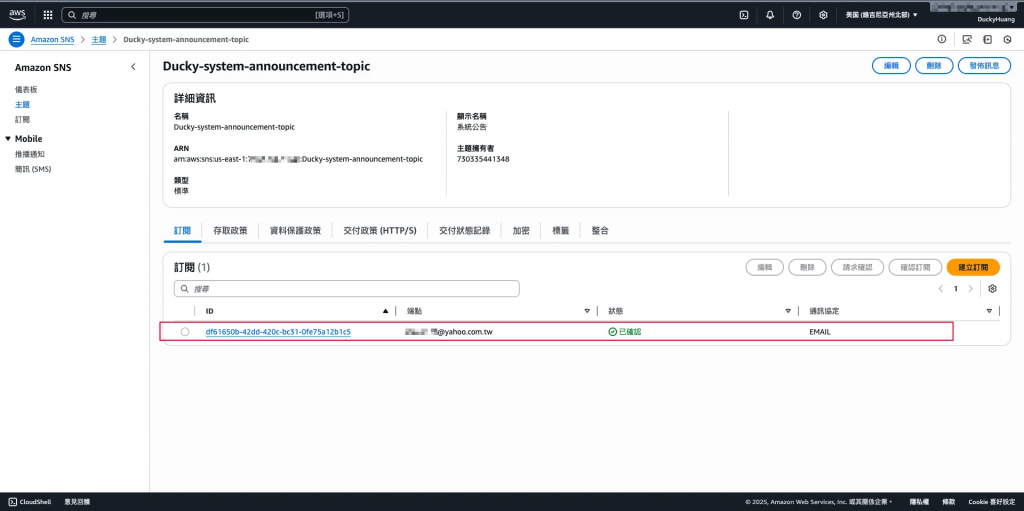This screenshot has height=511, width=1024.
Task: Open the tutorials panel play icon
Action: [987, 39]
